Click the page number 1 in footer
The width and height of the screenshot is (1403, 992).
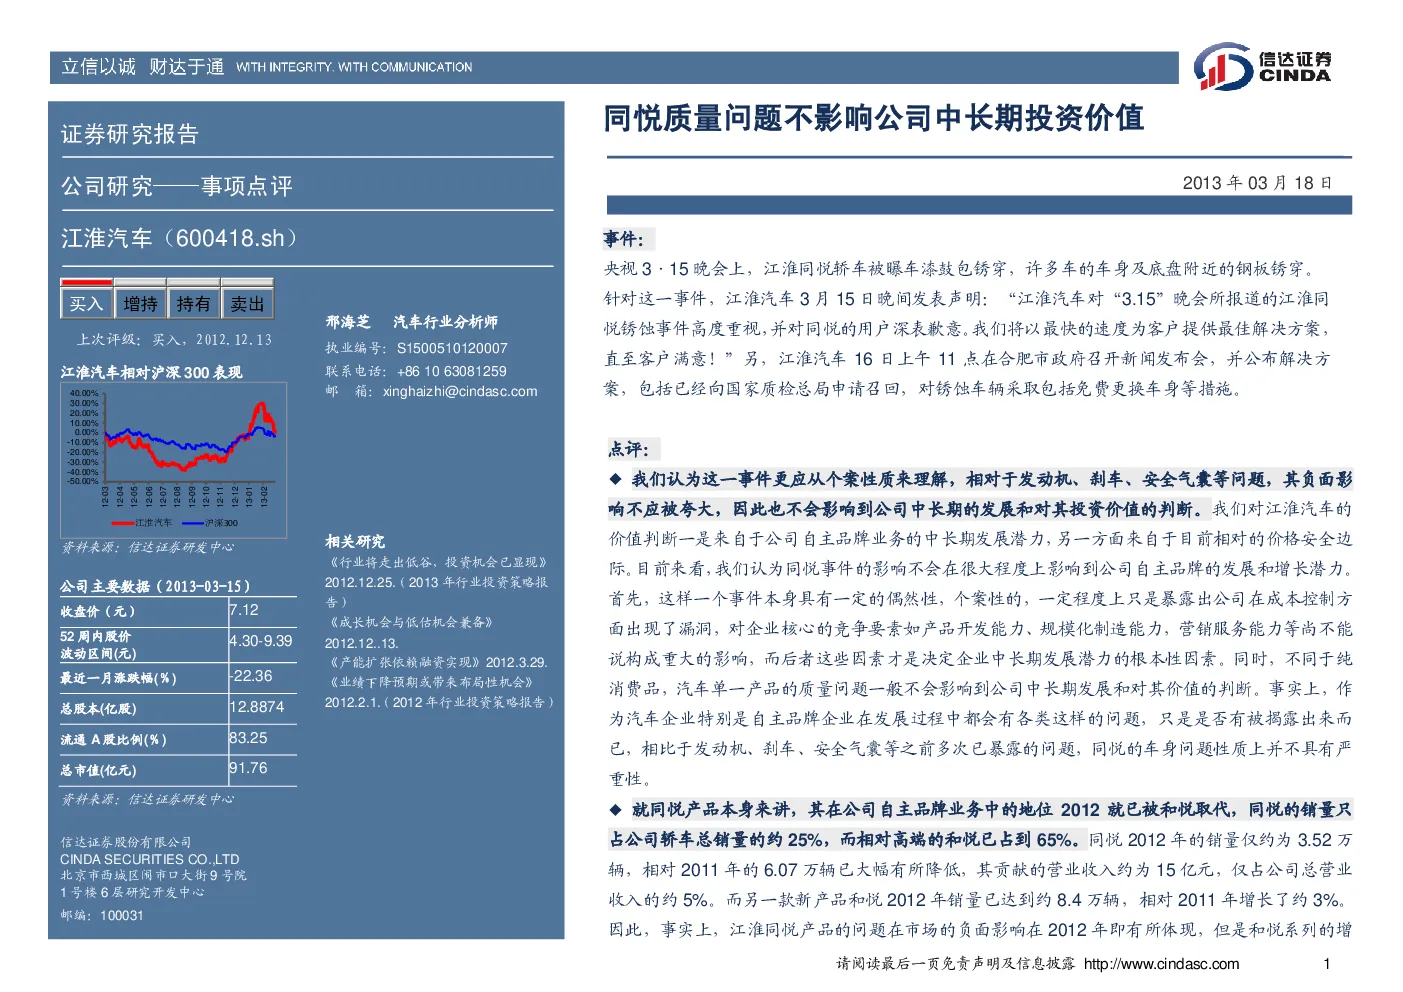1326,964
